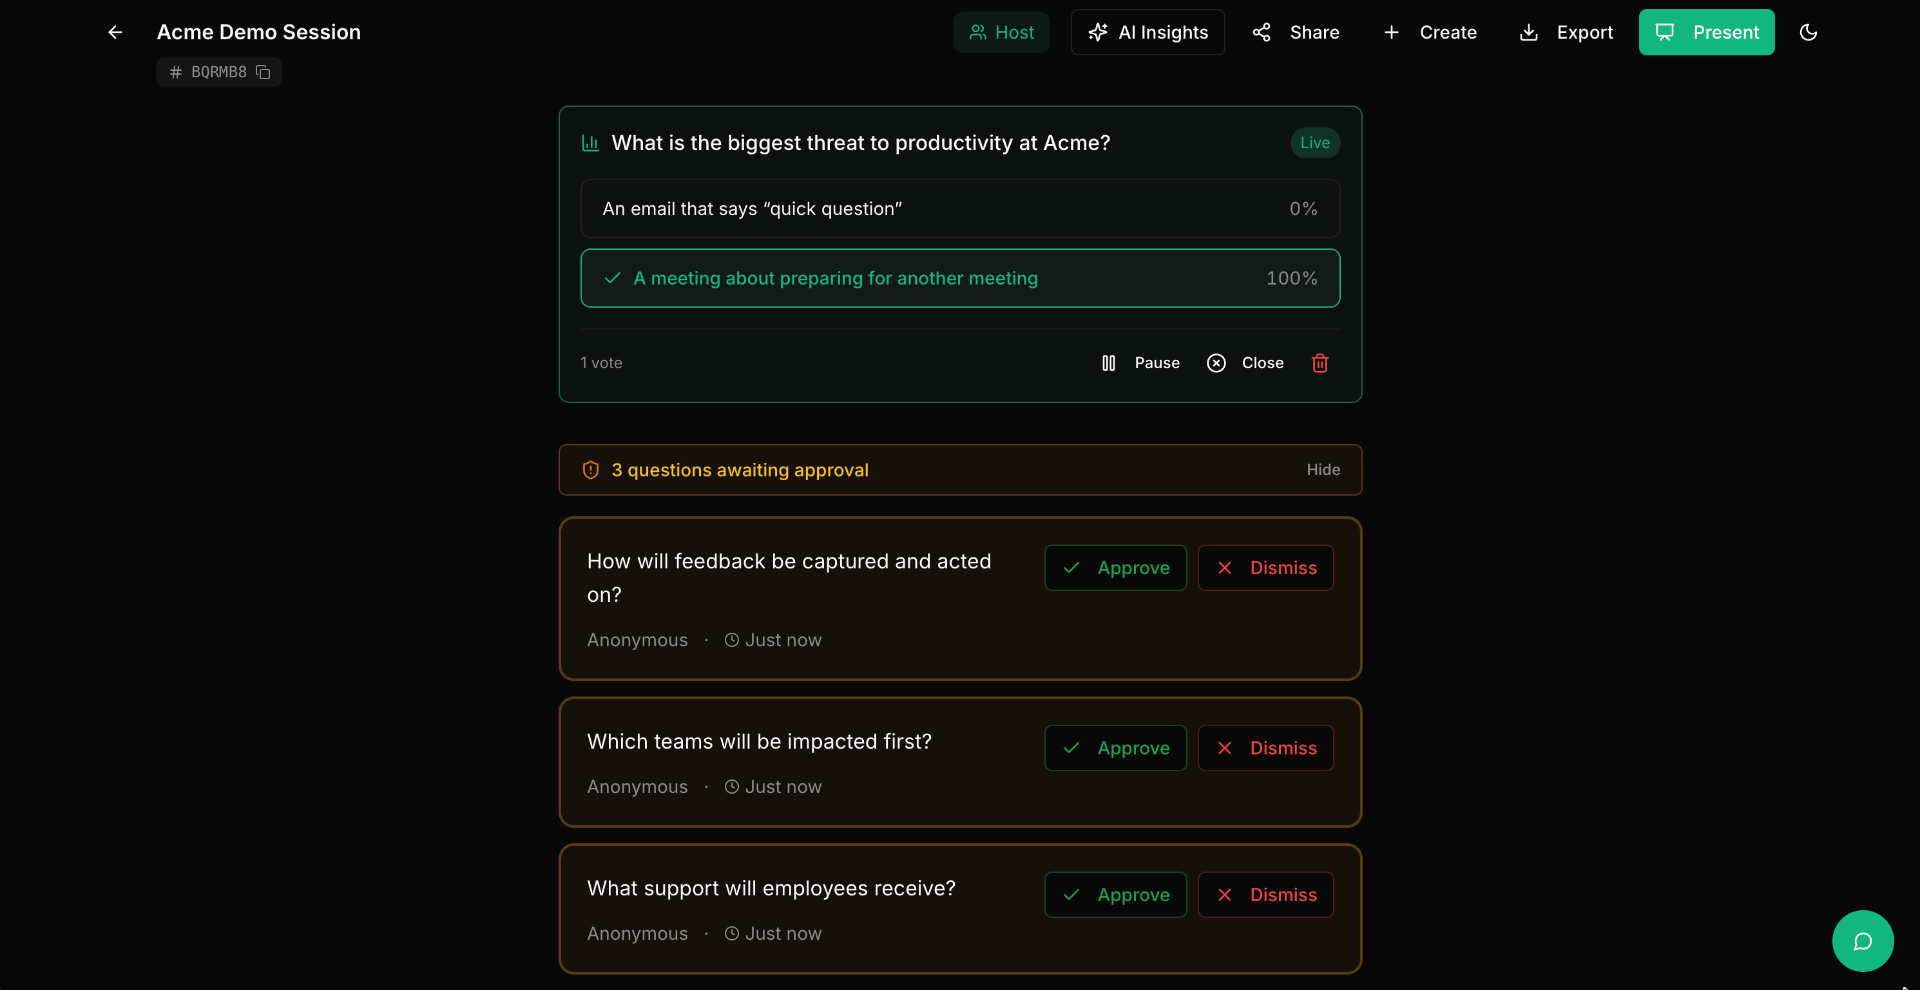Click the "1 vote" count text
This screenshot has height=990, width=1920.
click(x=601, y=363)
